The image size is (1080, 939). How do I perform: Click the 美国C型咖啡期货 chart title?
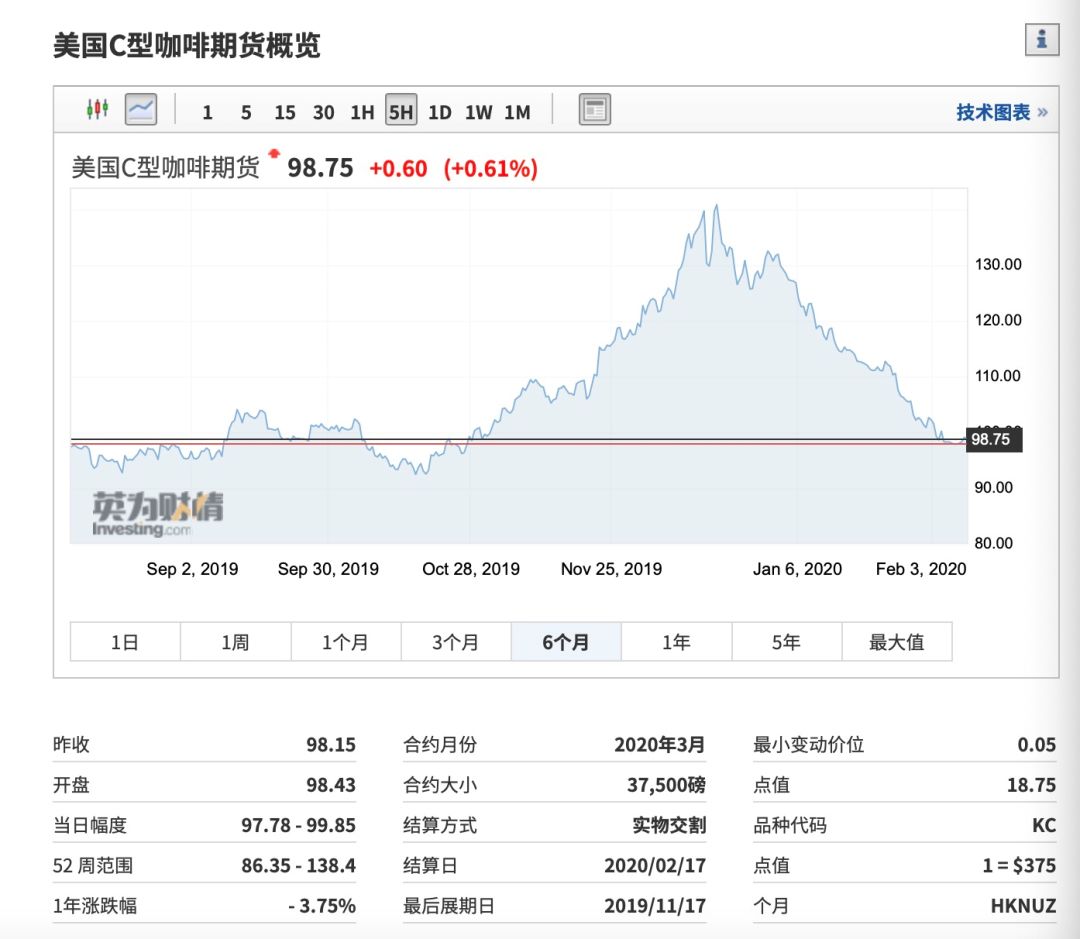pos(165,167)
